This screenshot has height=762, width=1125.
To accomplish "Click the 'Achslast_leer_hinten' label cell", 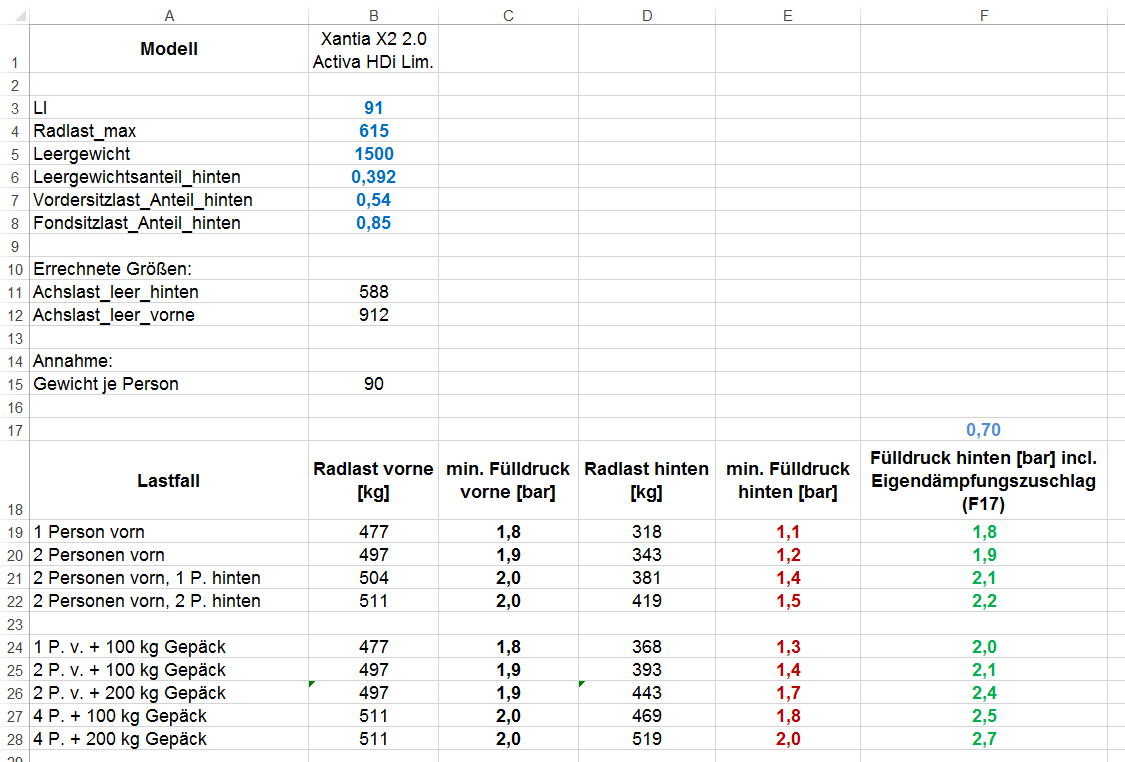I will pyautogui.click(x=169, y=291).
